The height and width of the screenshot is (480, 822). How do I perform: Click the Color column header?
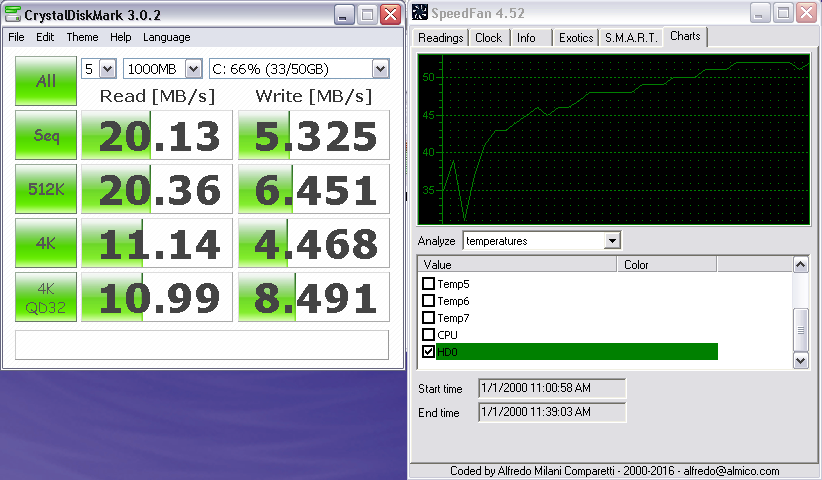click(667, 265)
